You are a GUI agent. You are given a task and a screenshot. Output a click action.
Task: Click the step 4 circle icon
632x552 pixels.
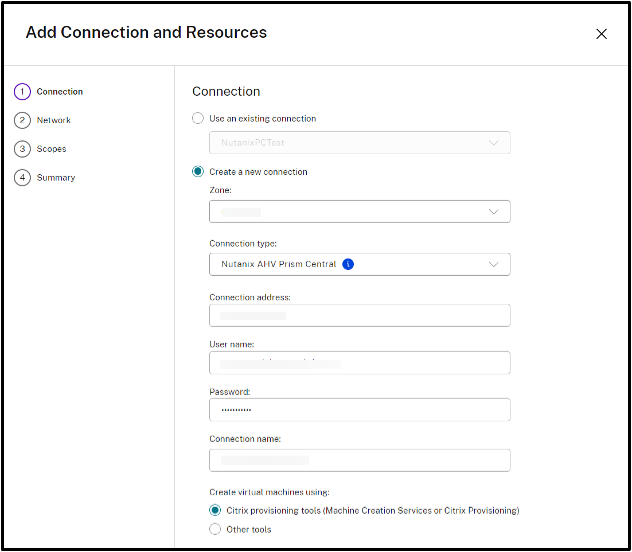pyautogui.click(x=22, y=178)
